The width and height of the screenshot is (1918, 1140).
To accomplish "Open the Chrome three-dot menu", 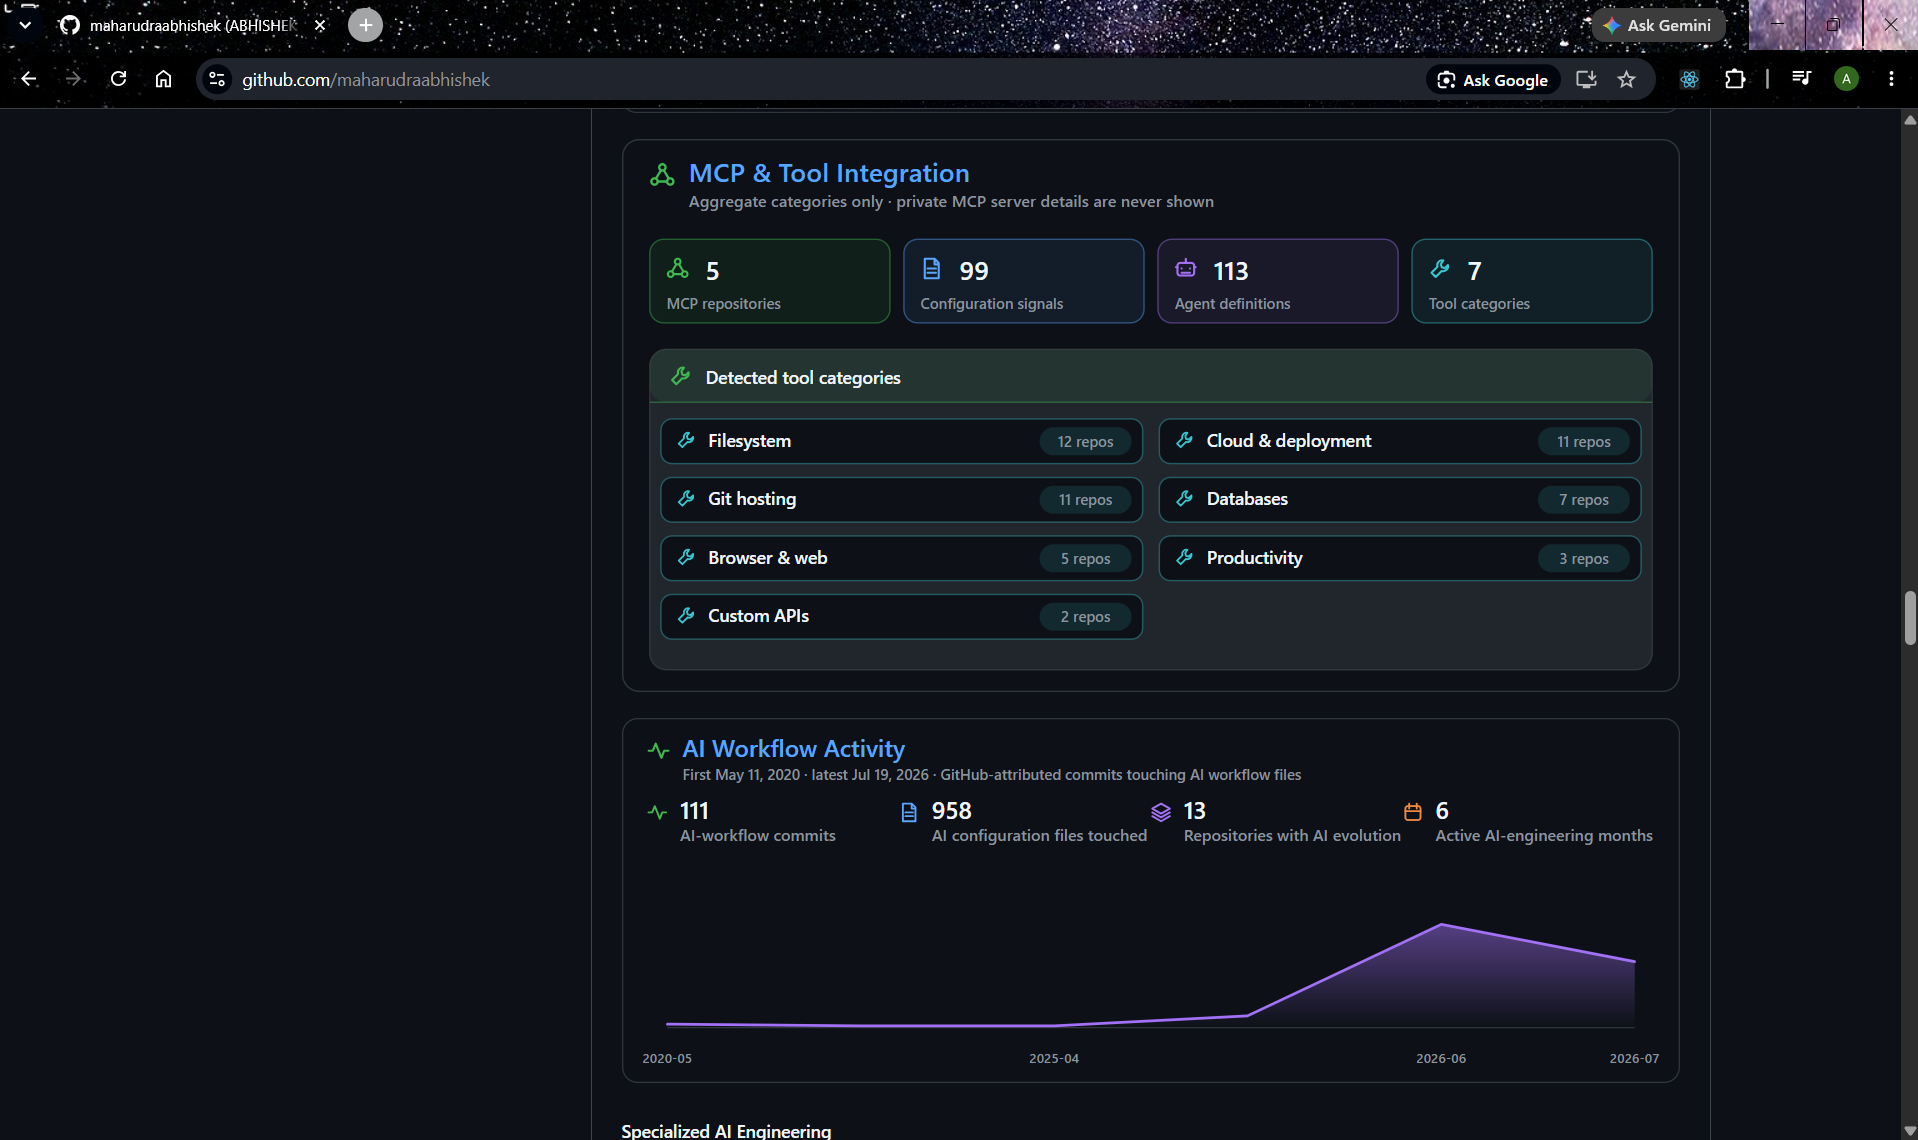I will [x=1891, y=79].
